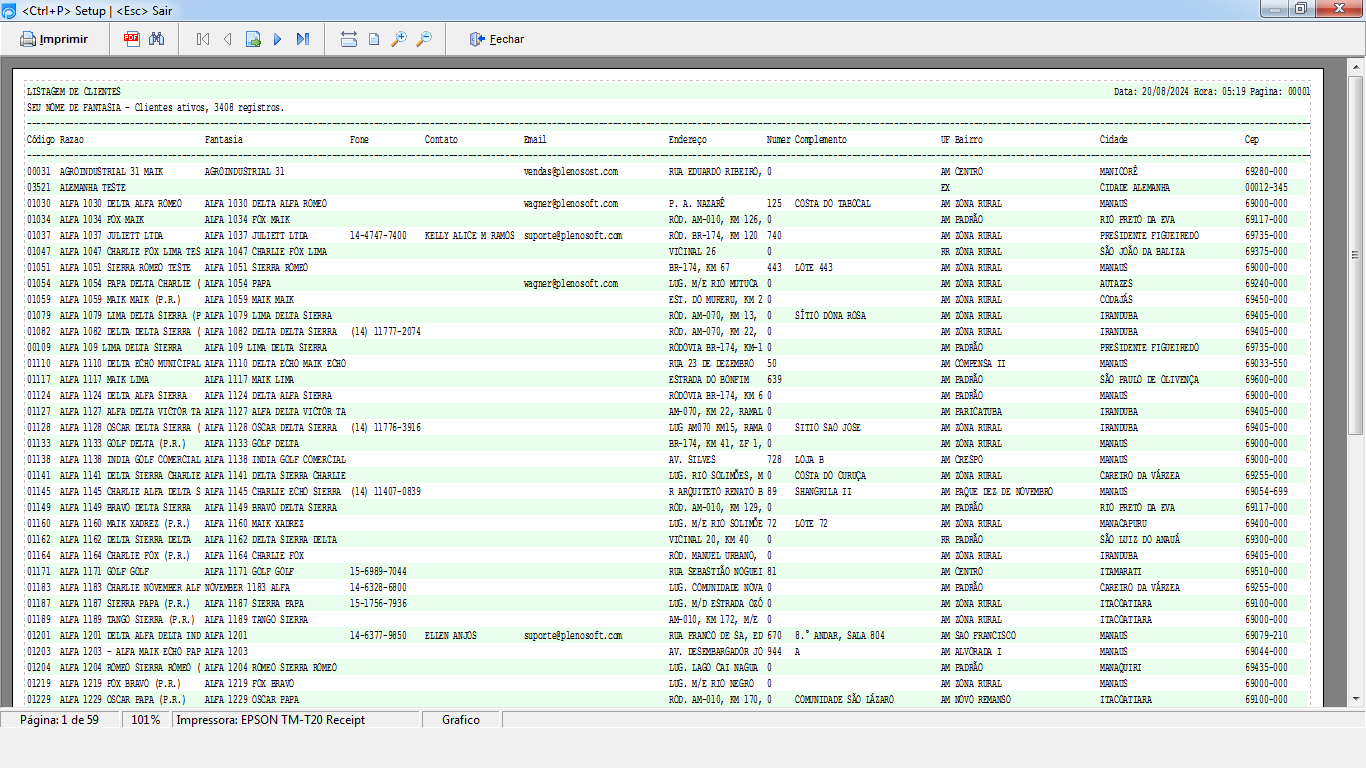Click the Email column header
The height and width of the screenshot is (768, 1366).
tap(535, 140)
